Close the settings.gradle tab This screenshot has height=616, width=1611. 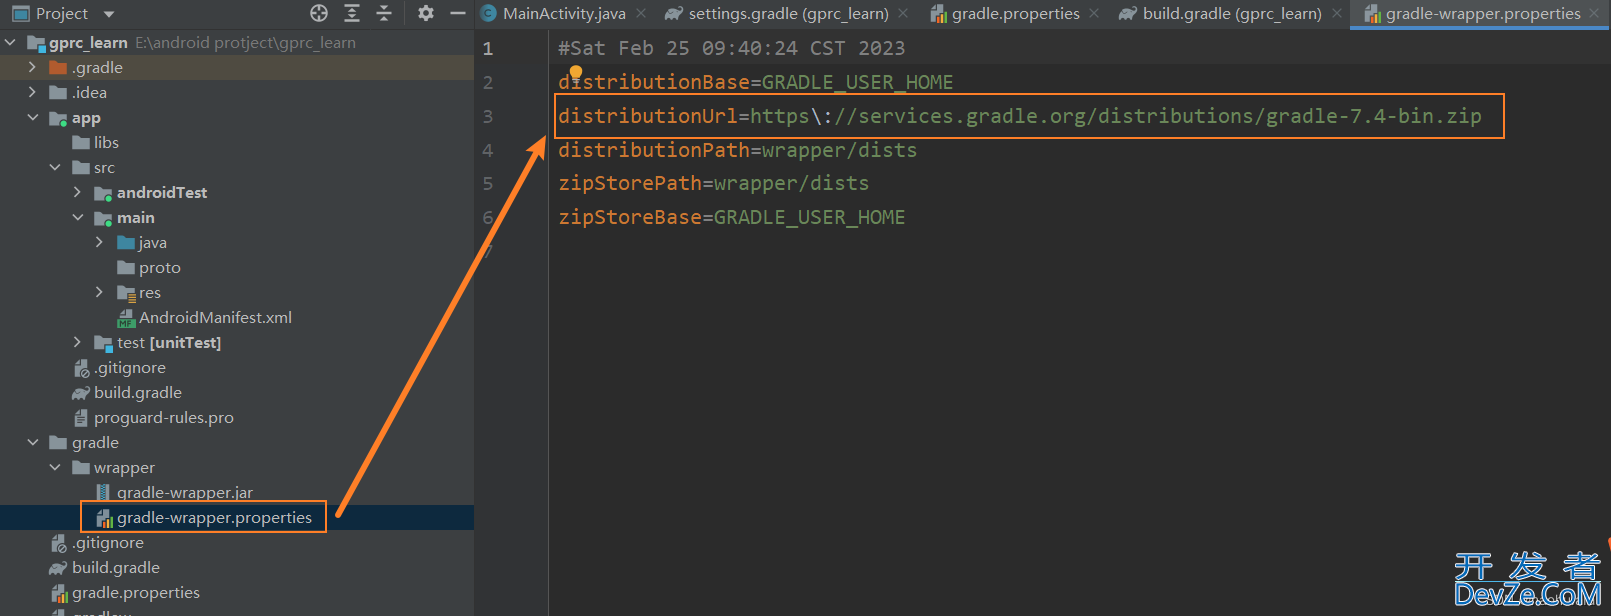pos(903,13)
